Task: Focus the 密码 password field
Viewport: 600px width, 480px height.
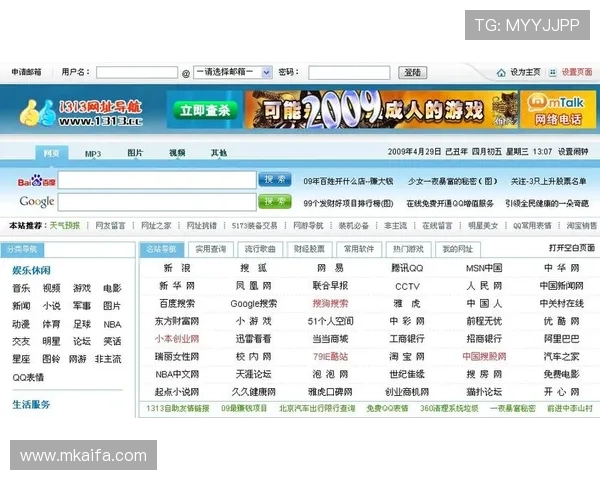Action: click(x=349, y=72)
